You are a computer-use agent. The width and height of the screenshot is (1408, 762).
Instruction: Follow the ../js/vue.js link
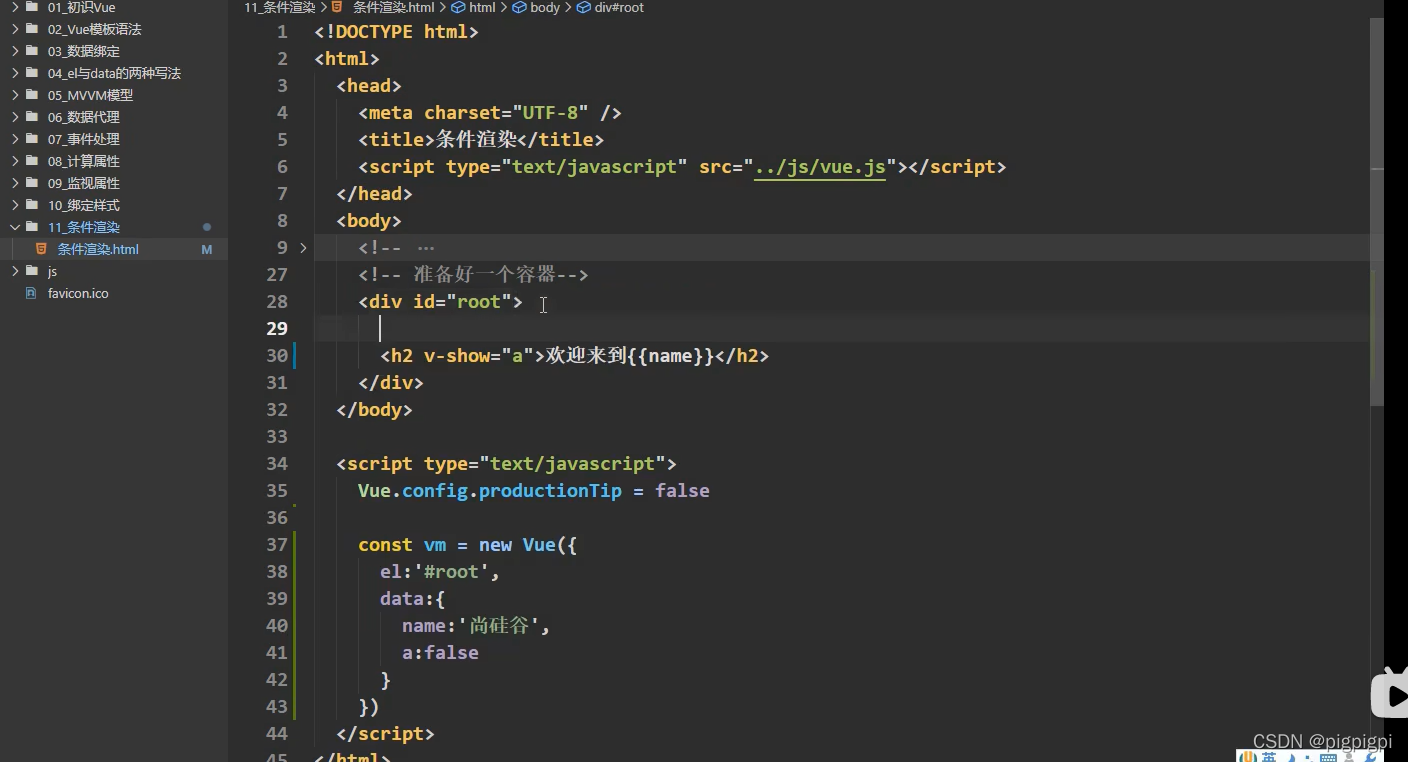tap(820, 167)
